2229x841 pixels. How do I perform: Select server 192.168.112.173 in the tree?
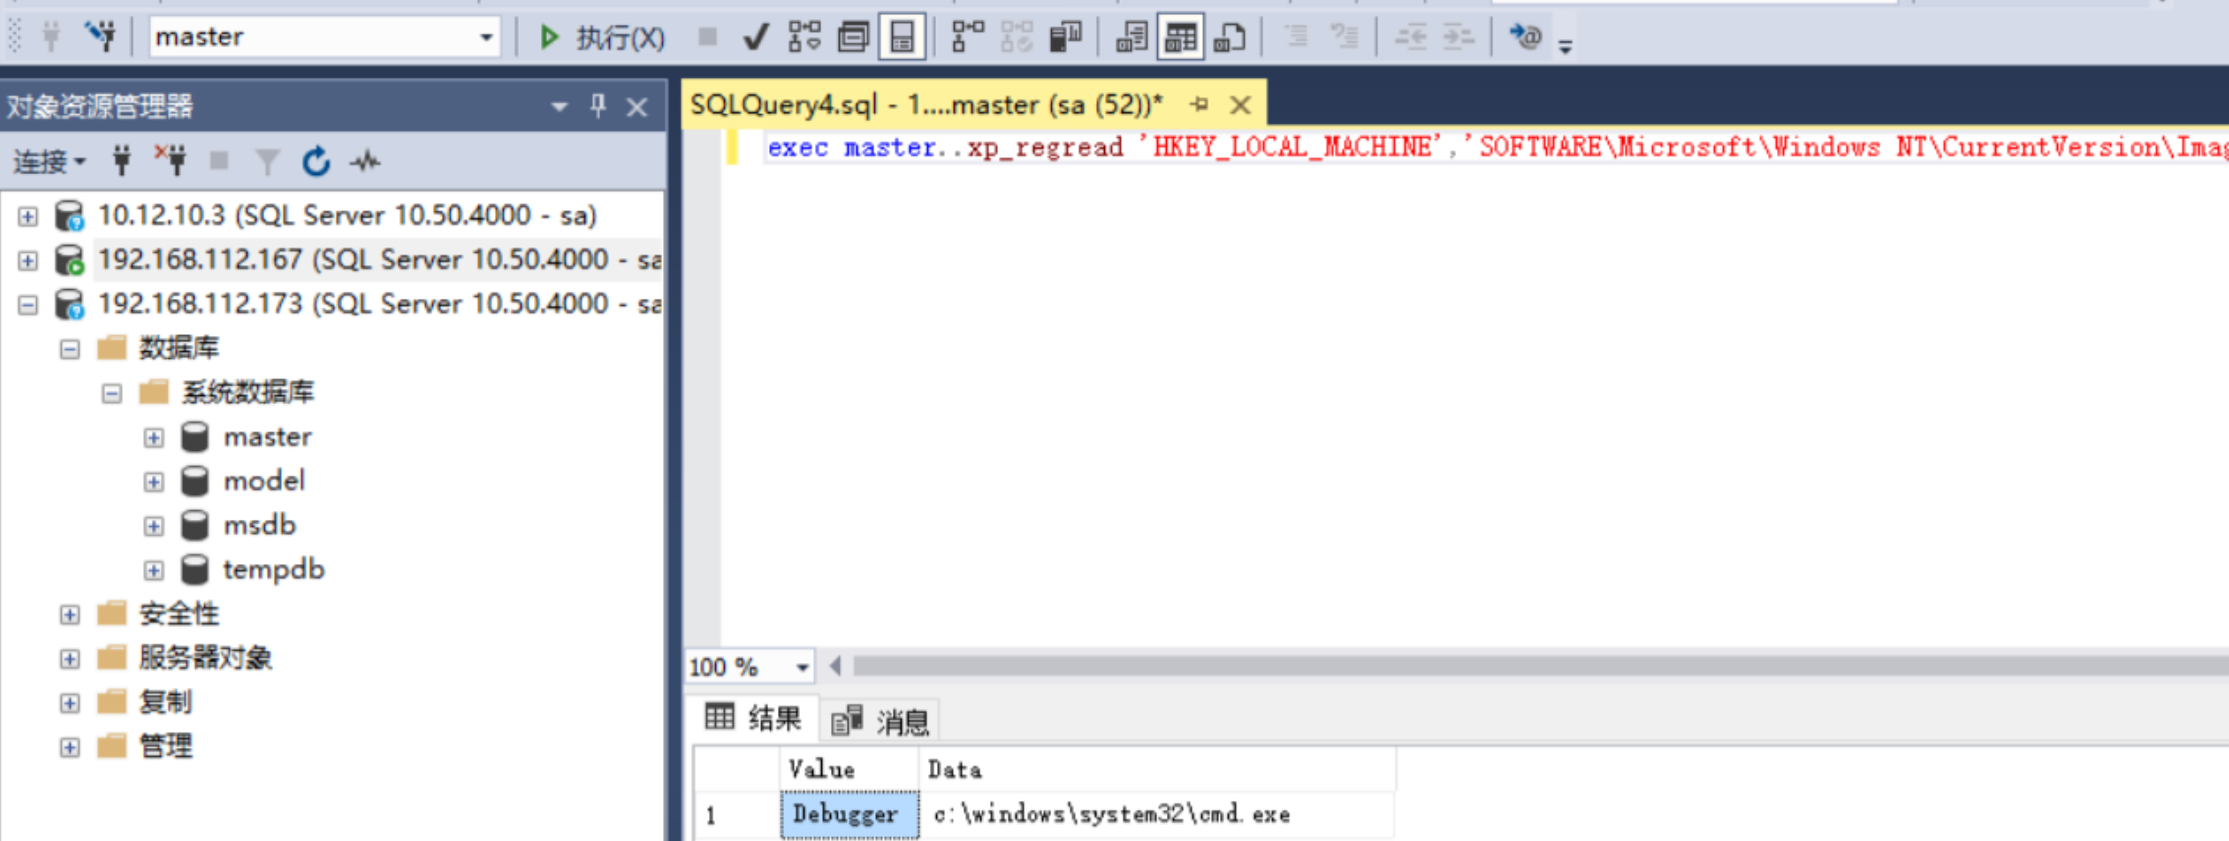379,304
